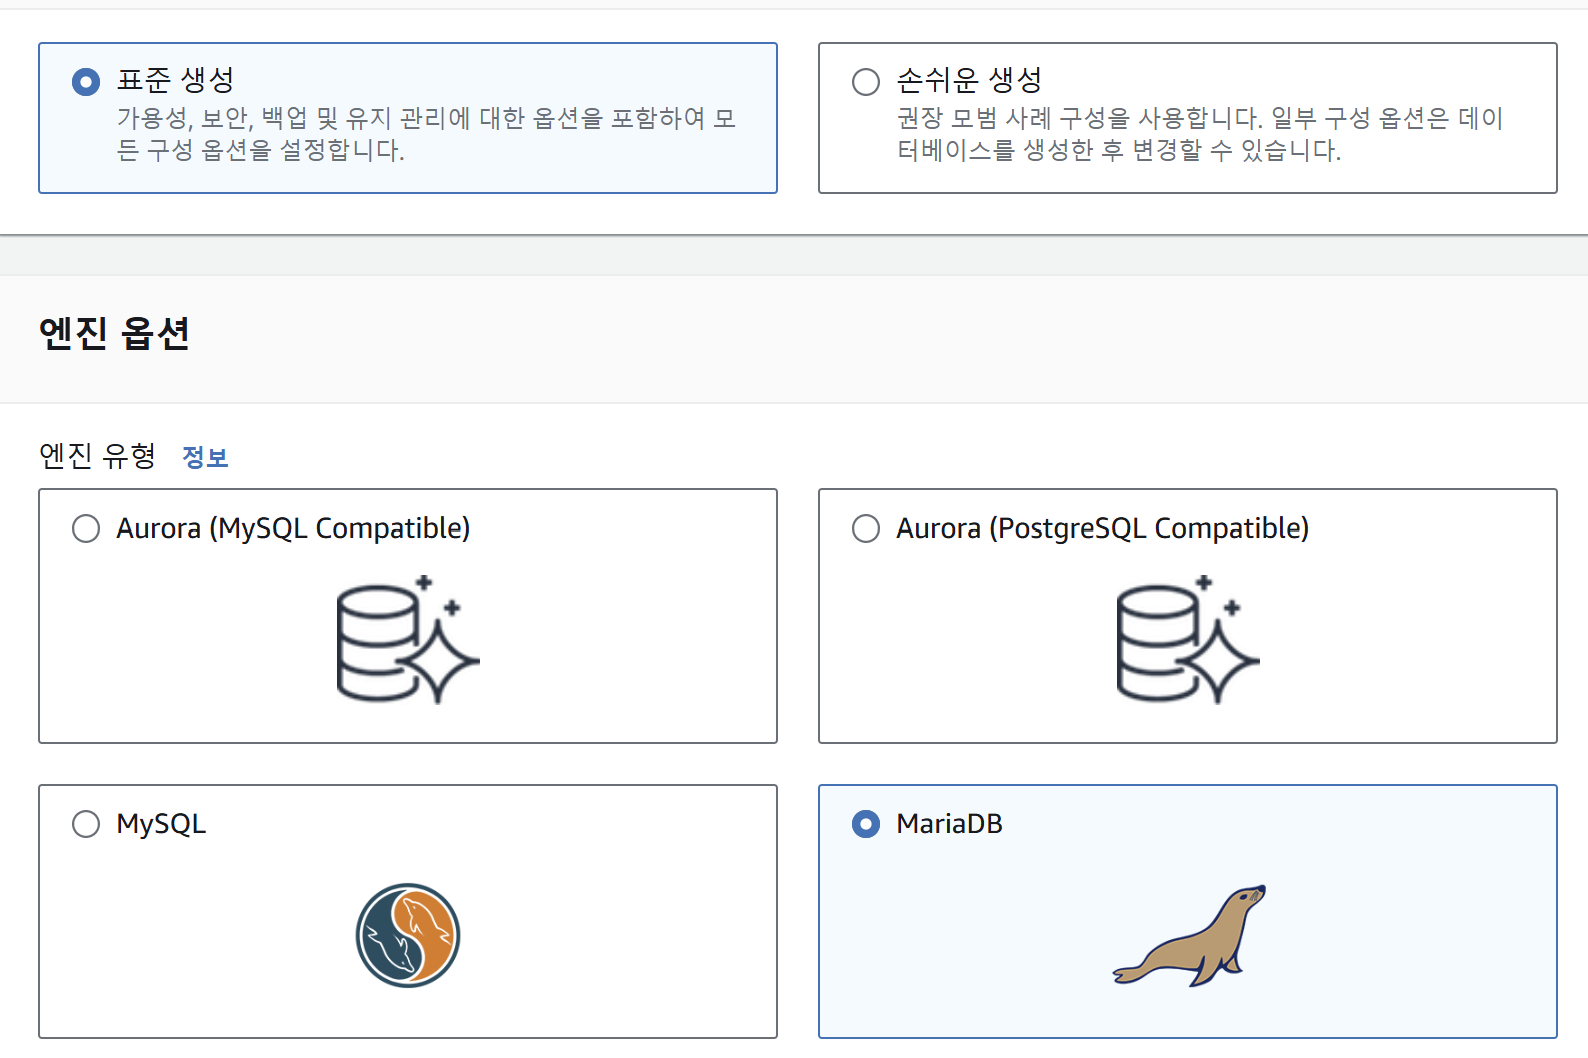The image size is (1588, 1058).
Task: Select the MariaDB engine radio button
Action: click(x=866, y=824)
